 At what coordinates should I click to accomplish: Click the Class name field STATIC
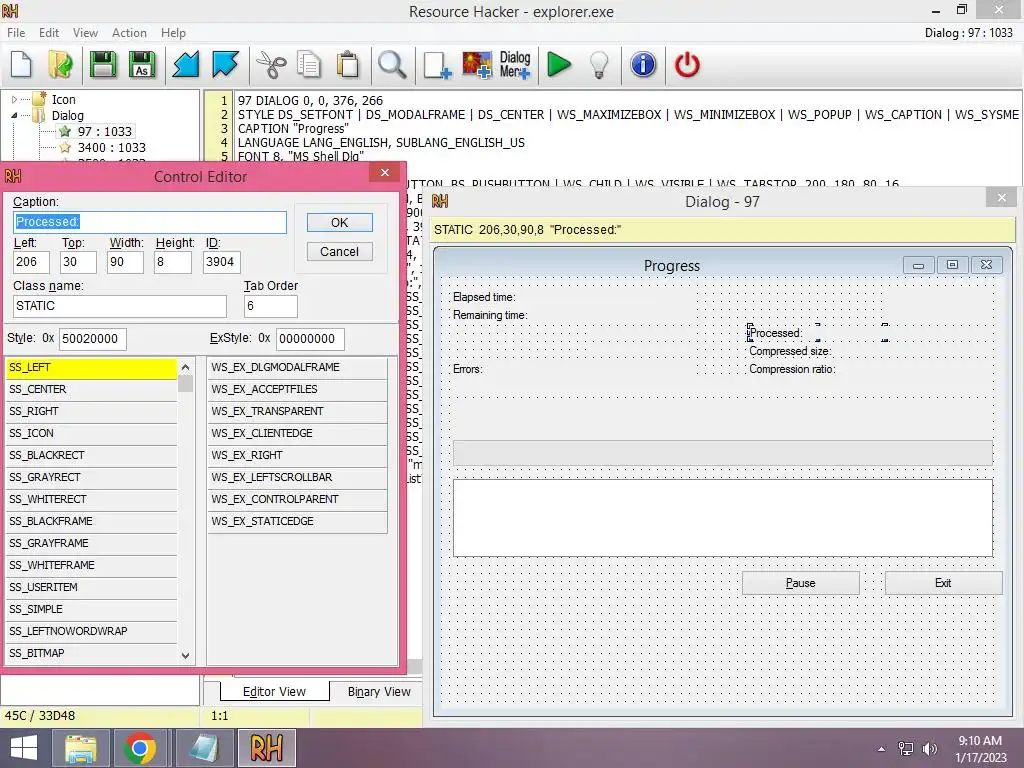pyautogui.click(x=120, y=306)
